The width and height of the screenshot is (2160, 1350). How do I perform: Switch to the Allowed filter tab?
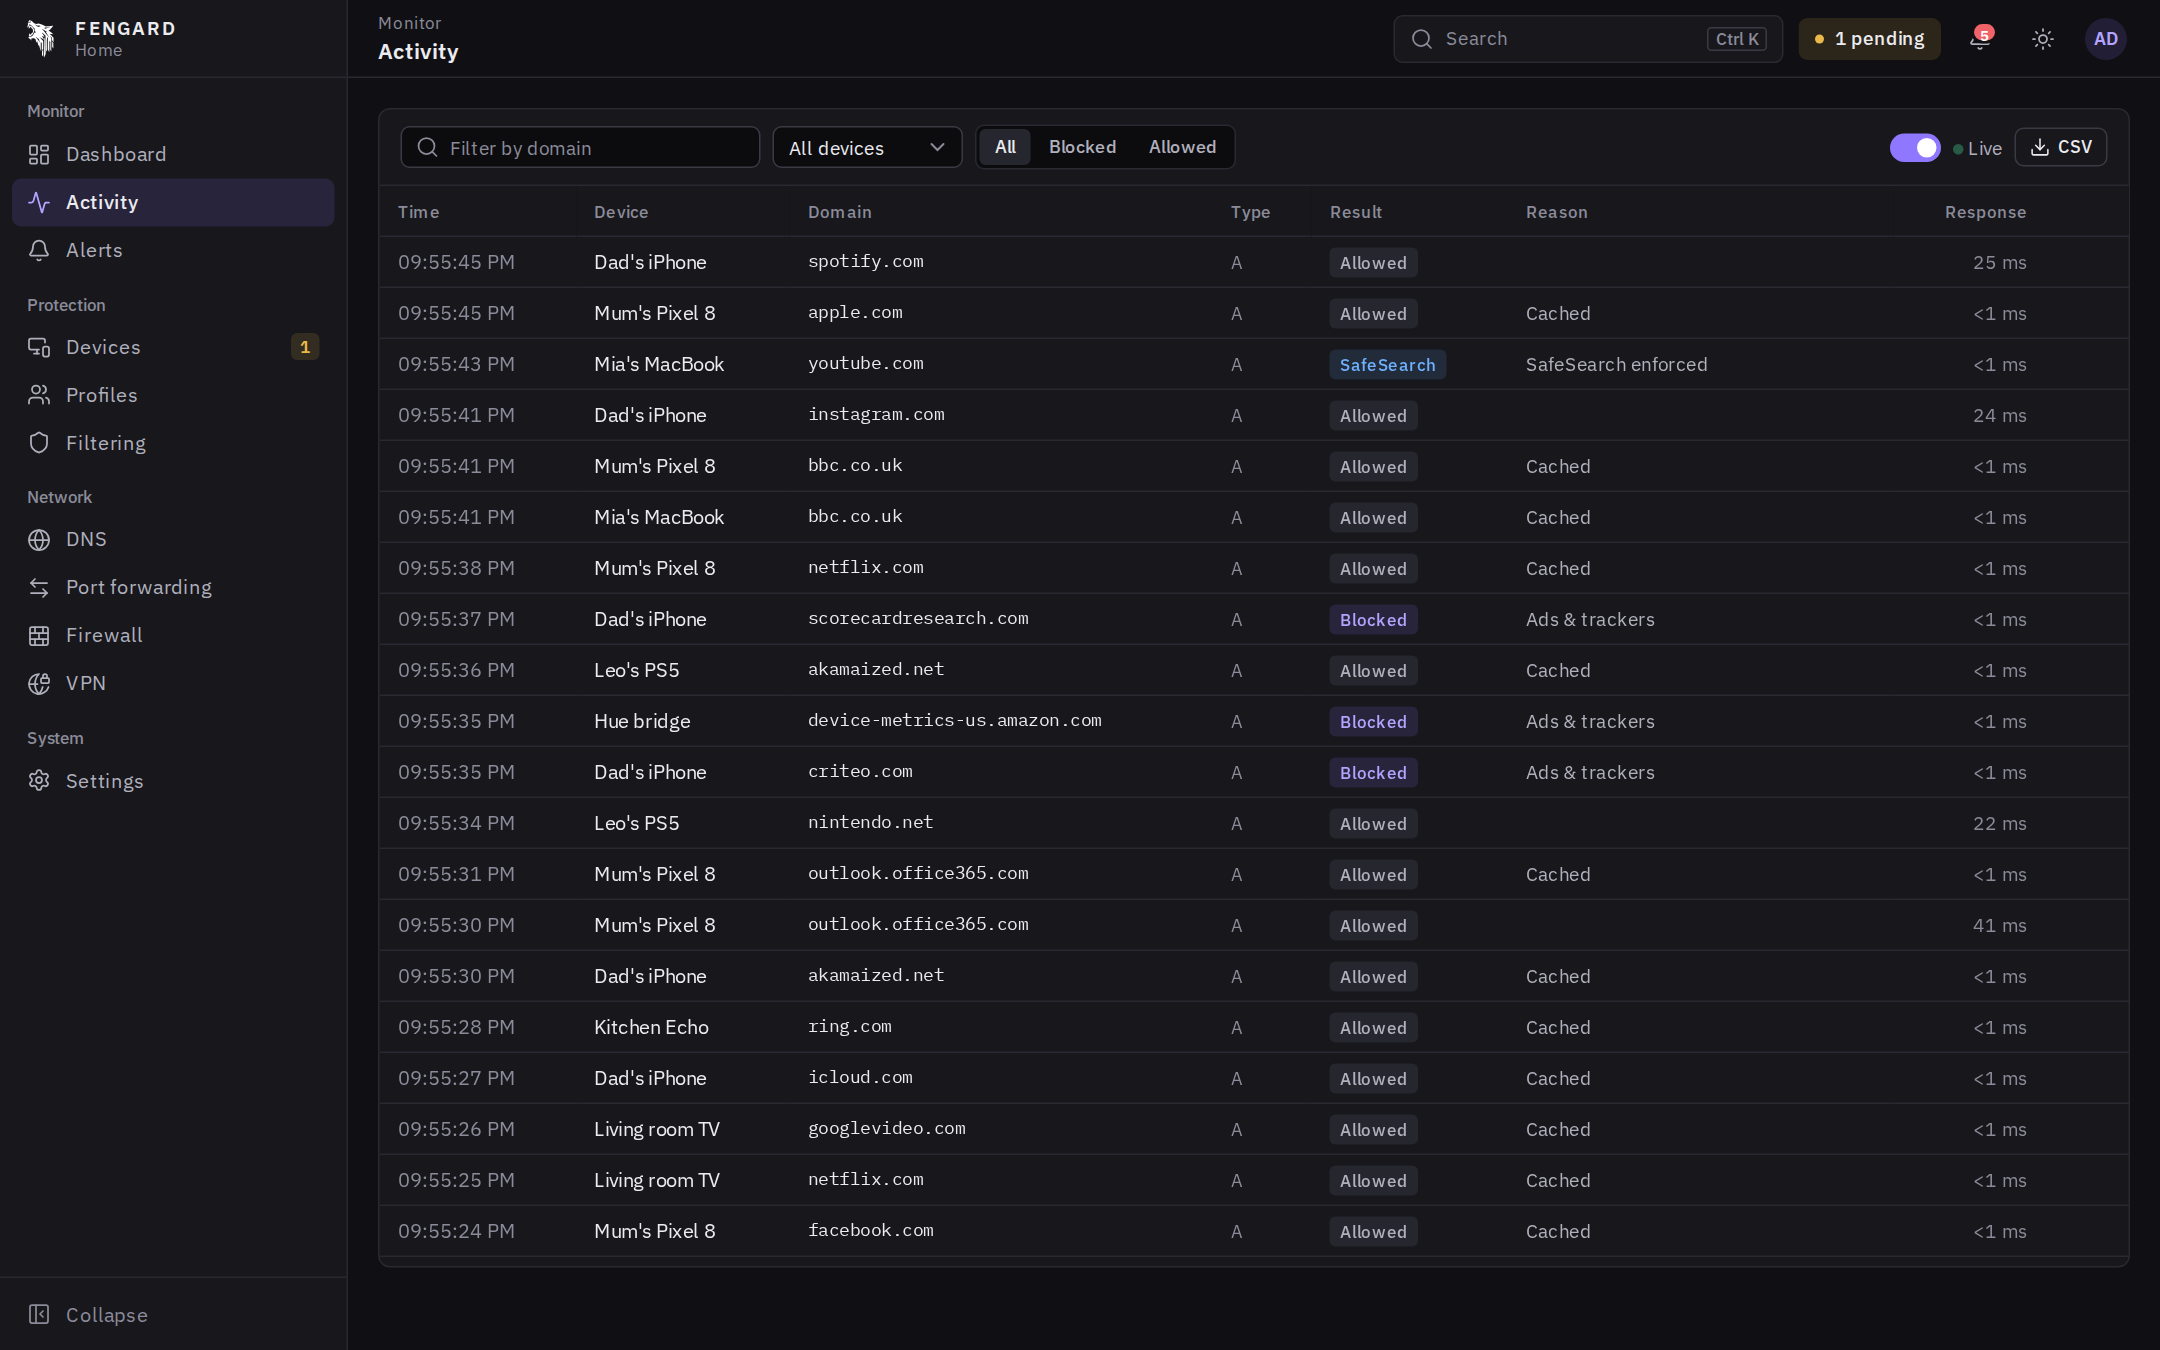pos(1182,147)
